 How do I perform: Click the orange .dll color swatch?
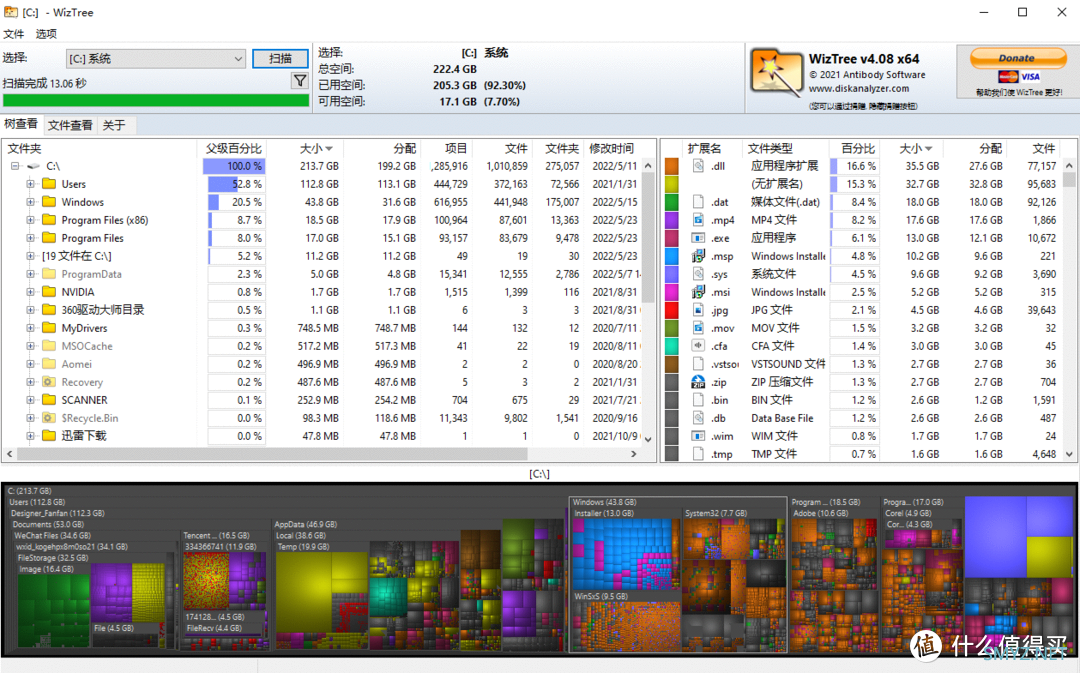pos(672,166)
